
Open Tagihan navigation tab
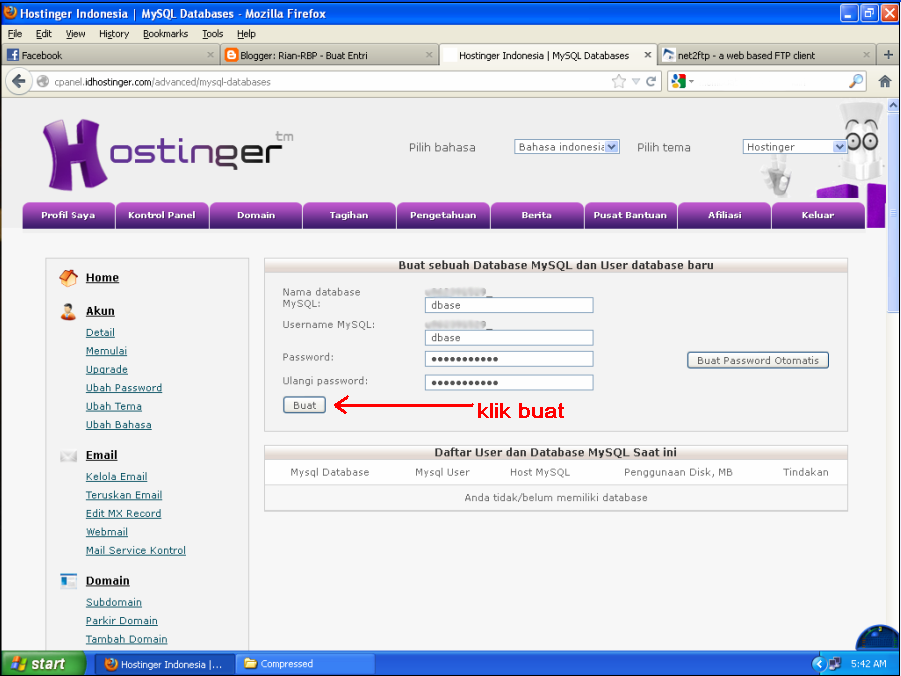[349, 215]
